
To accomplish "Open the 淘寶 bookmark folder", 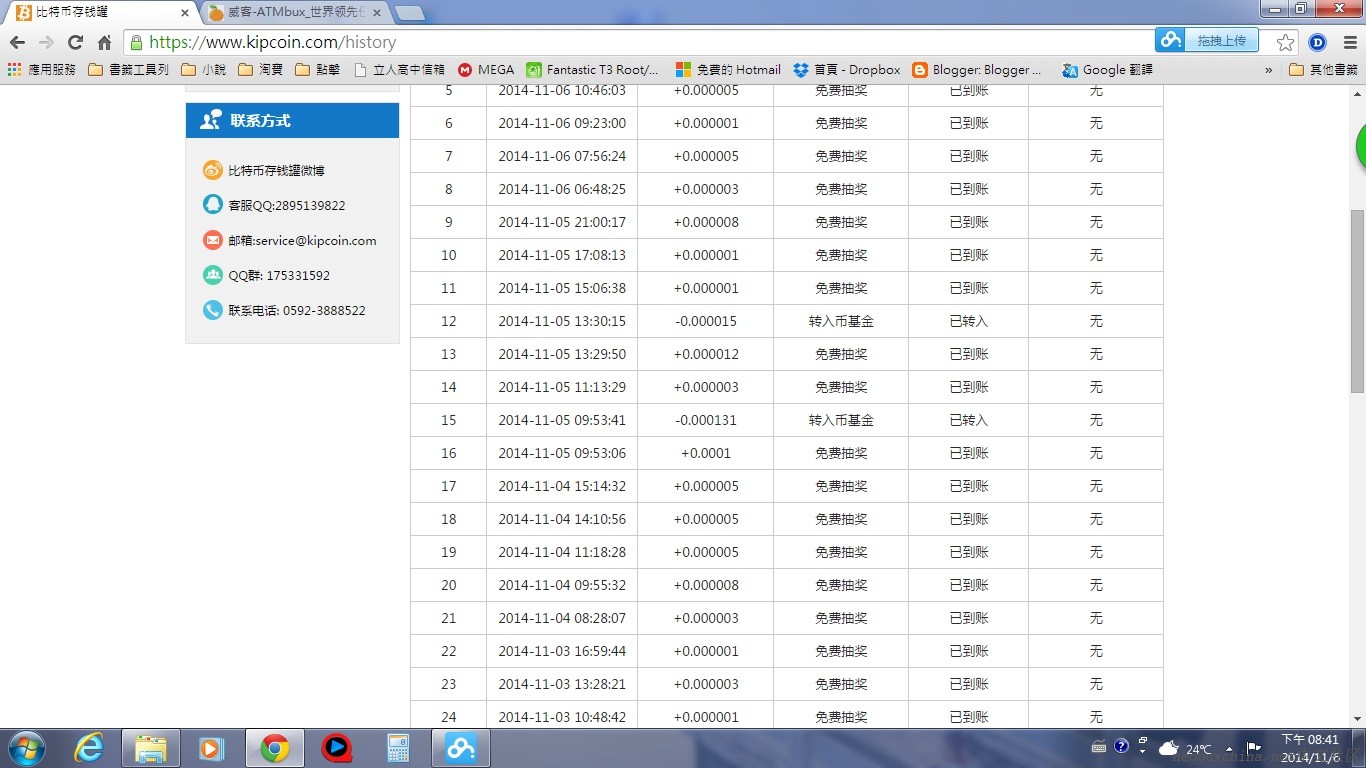I will (x=261, y=70).
